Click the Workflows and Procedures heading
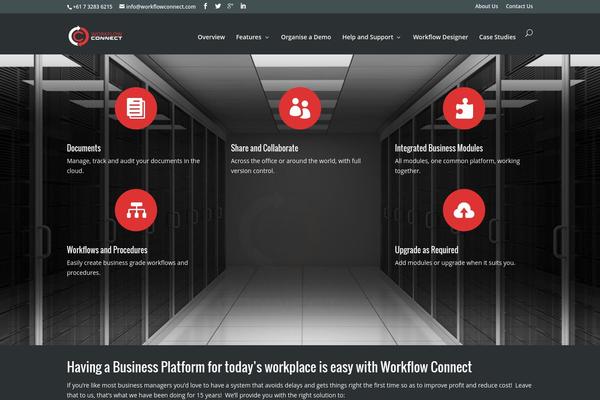The height and width of the screenshot is (400, 600). pos(107,250)
